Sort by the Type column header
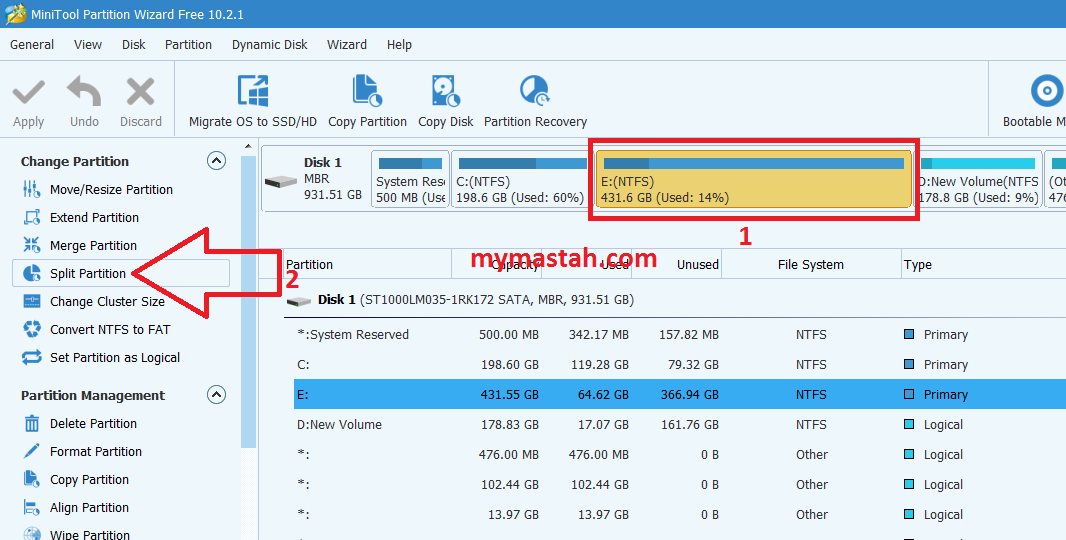The image size is (1066, 540). point(982,265)
